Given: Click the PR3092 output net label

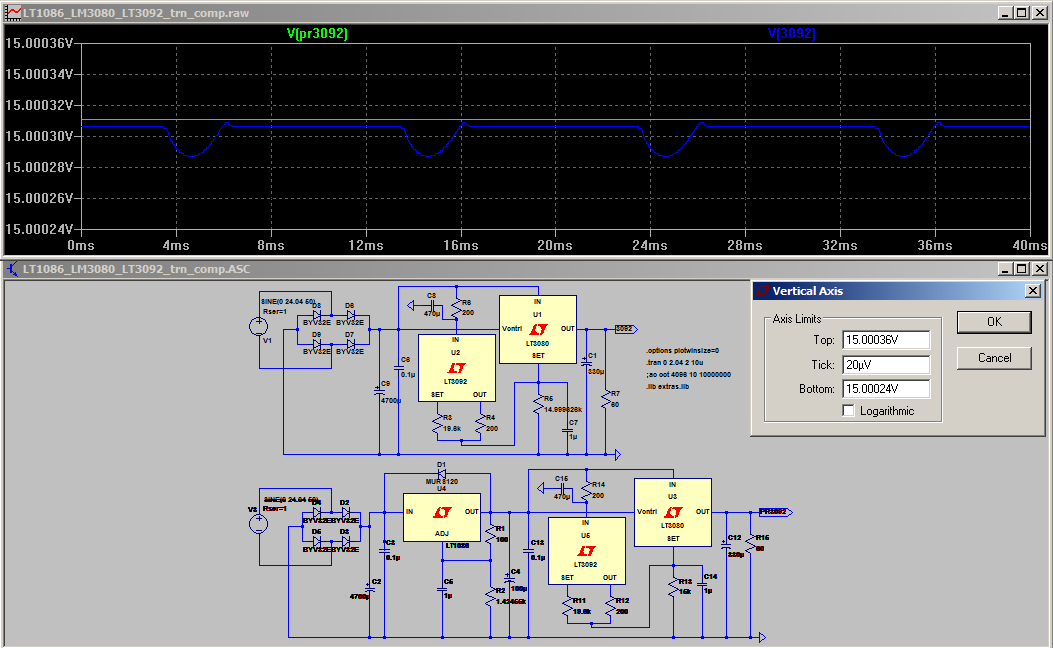Looking at the screenshot, I should point(775,512).
